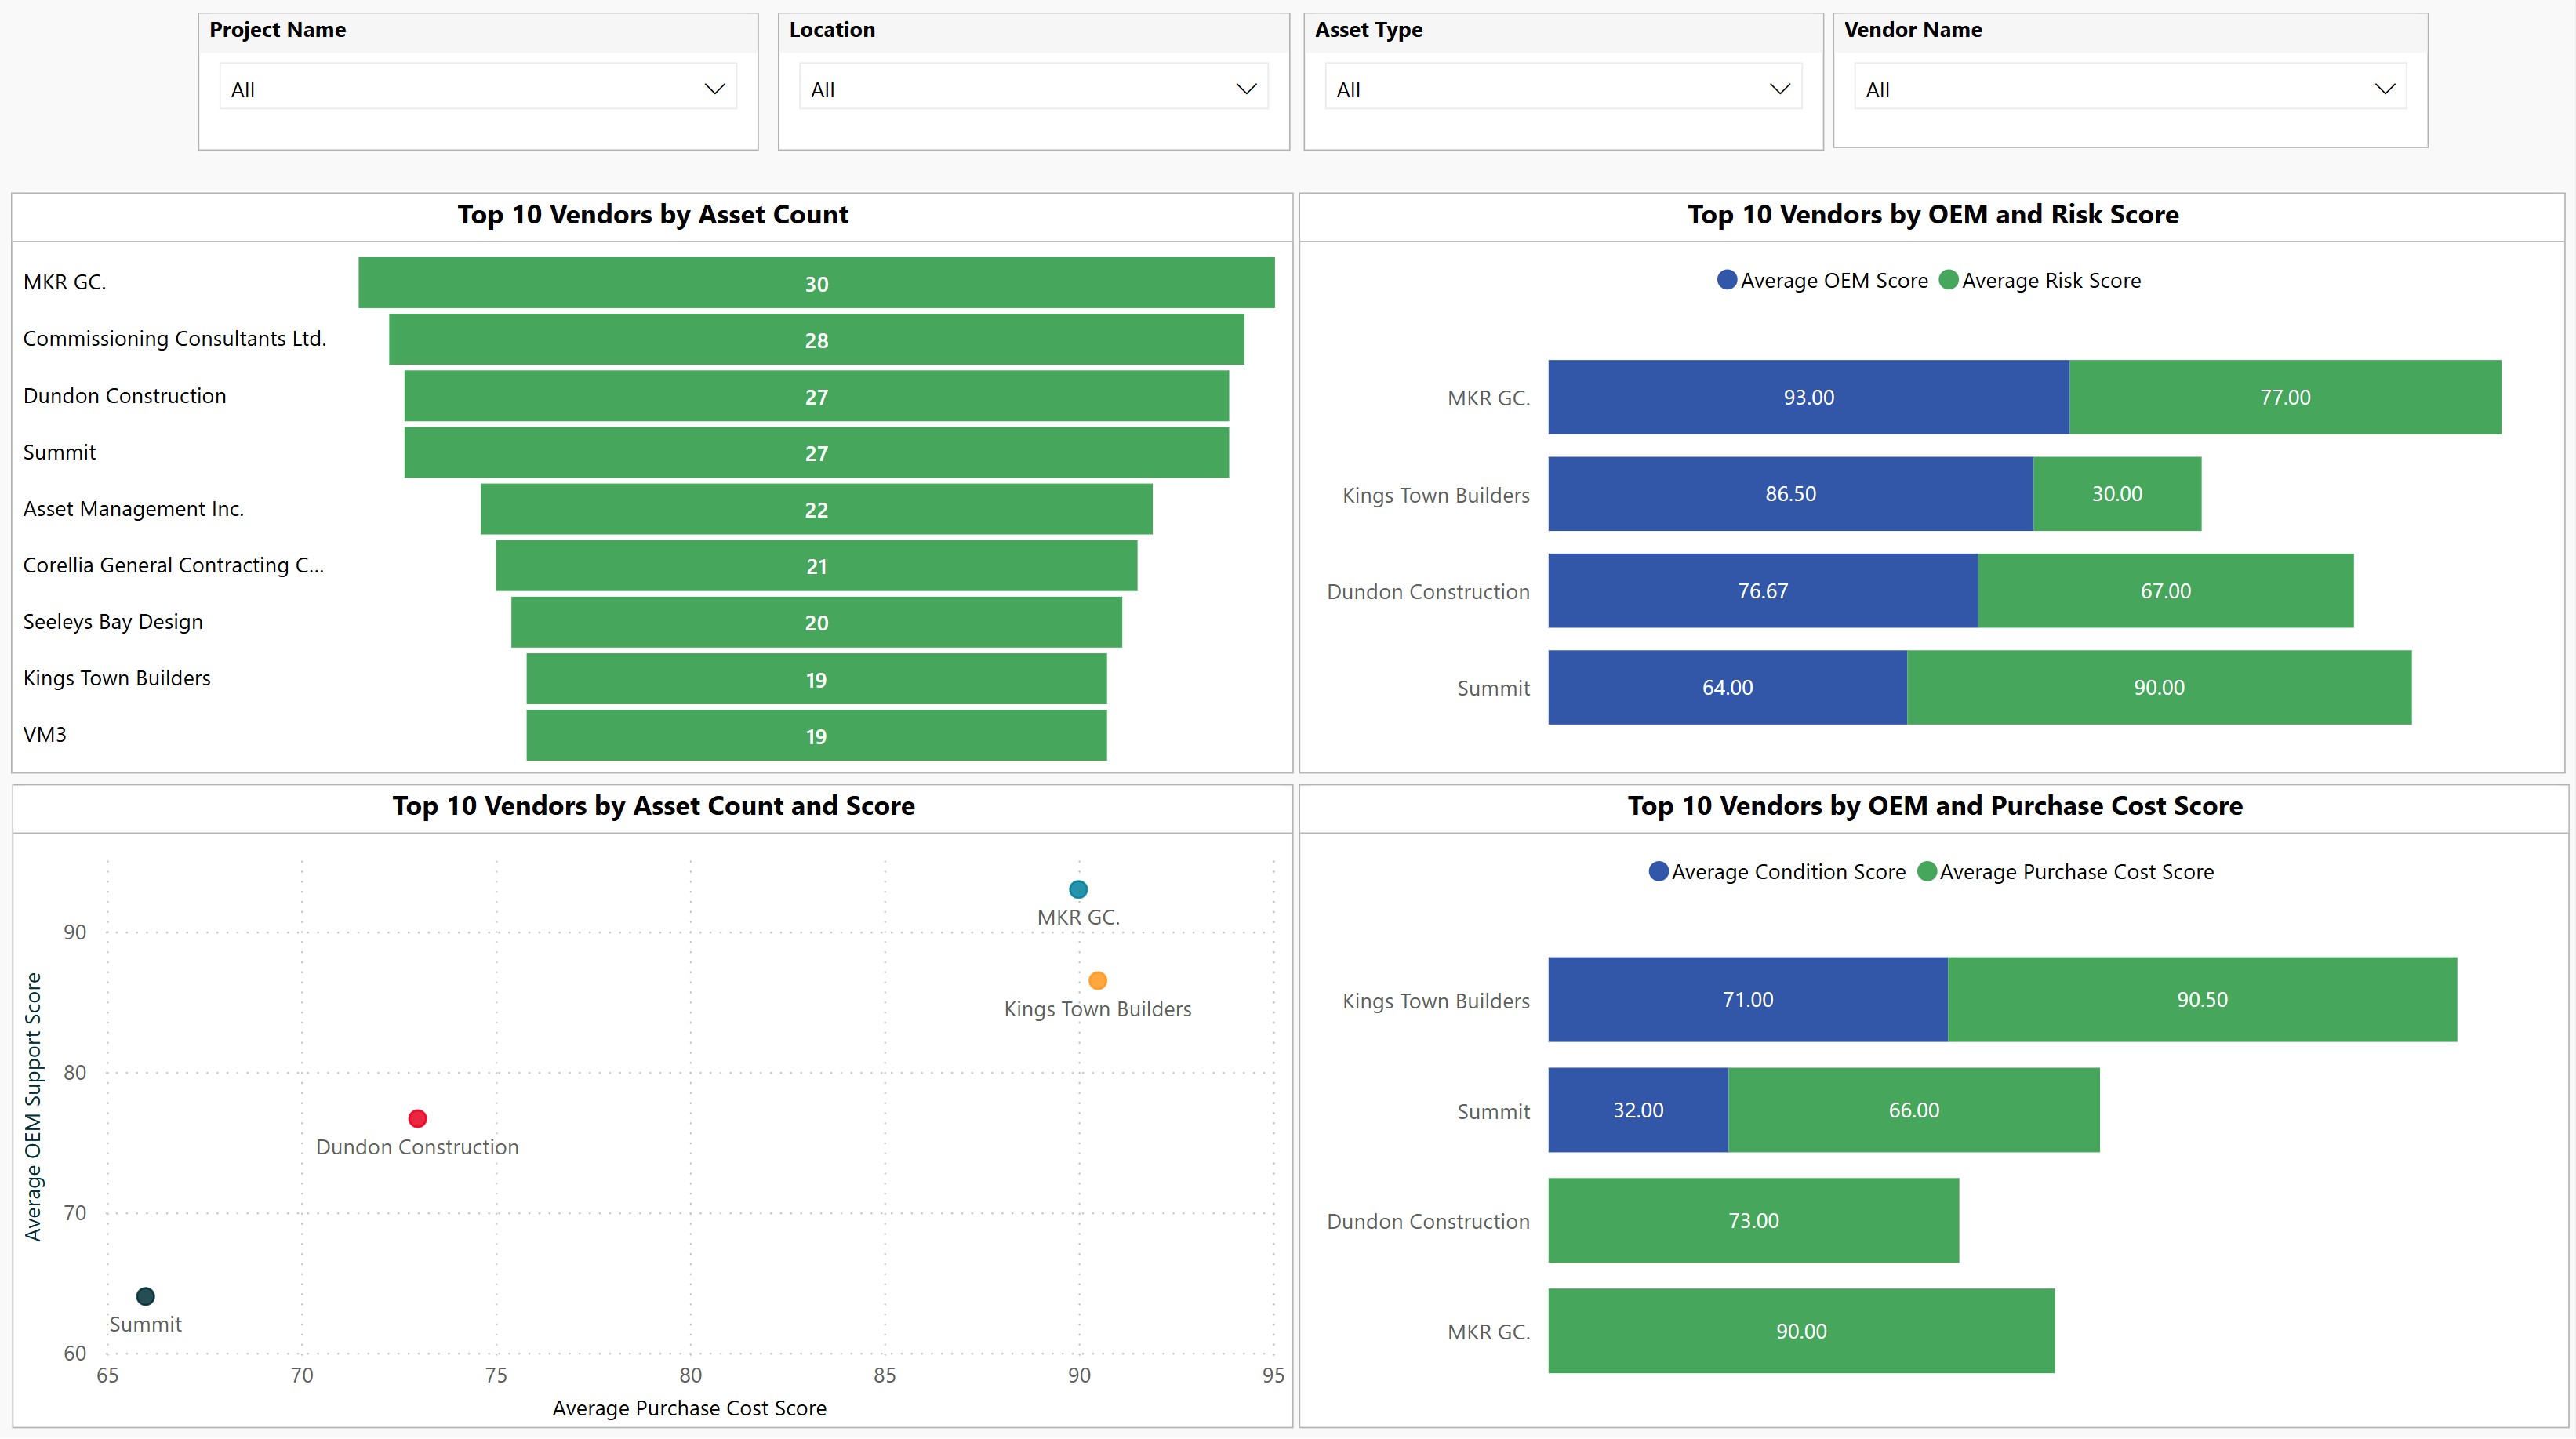
Task: Click MKR GC. funnel bar showing 30
Action: [x=816, y=283]
